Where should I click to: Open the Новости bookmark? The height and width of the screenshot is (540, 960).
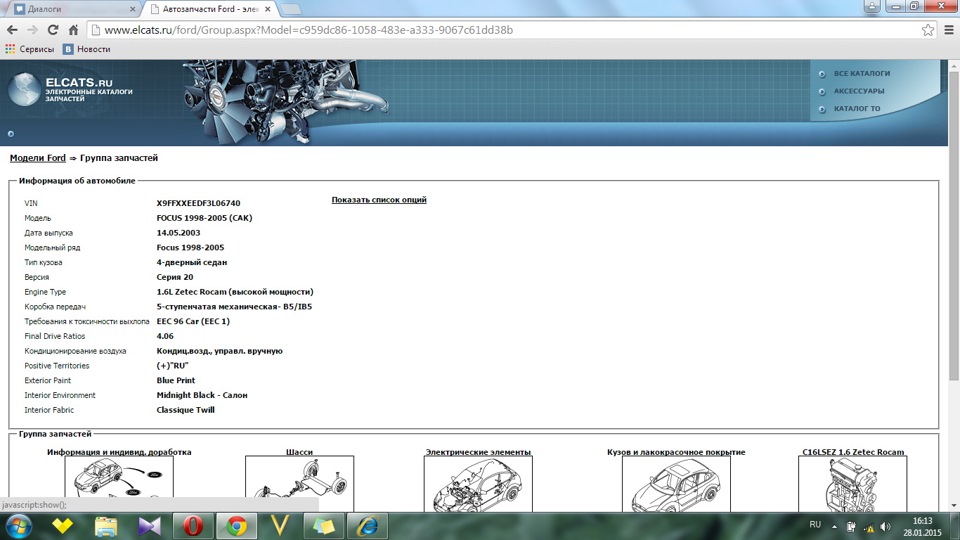(x=86, y=49)
